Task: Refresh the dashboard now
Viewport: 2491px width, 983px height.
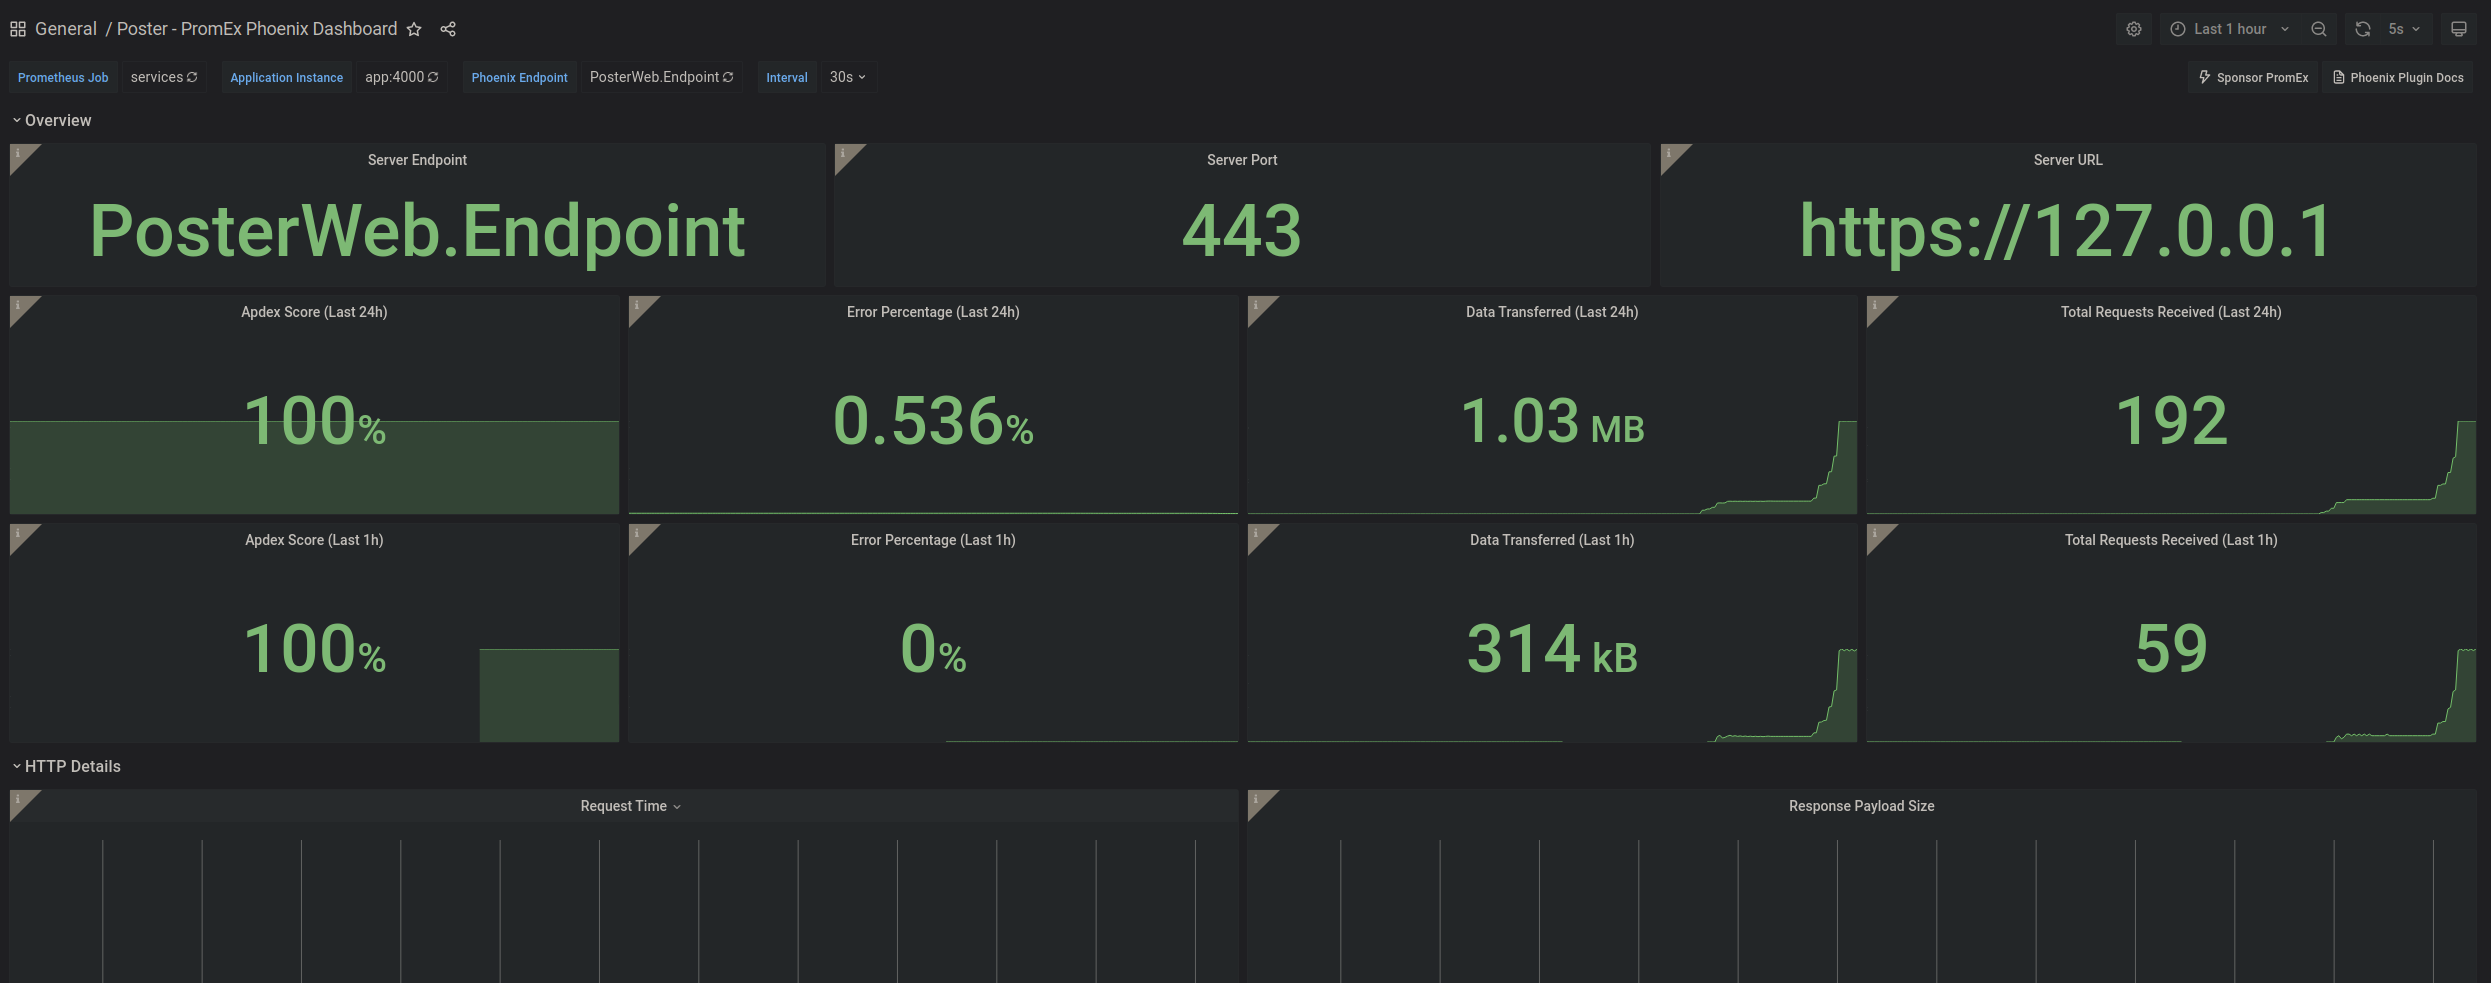Action: coord(2363,29)
